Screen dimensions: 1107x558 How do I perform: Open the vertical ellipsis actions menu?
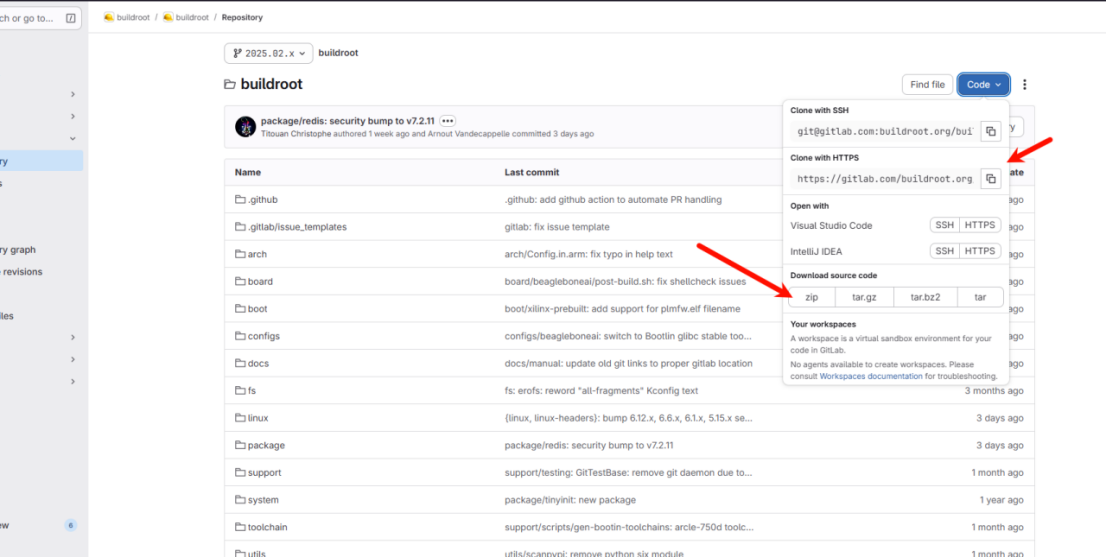click(x=1024, y=85)
